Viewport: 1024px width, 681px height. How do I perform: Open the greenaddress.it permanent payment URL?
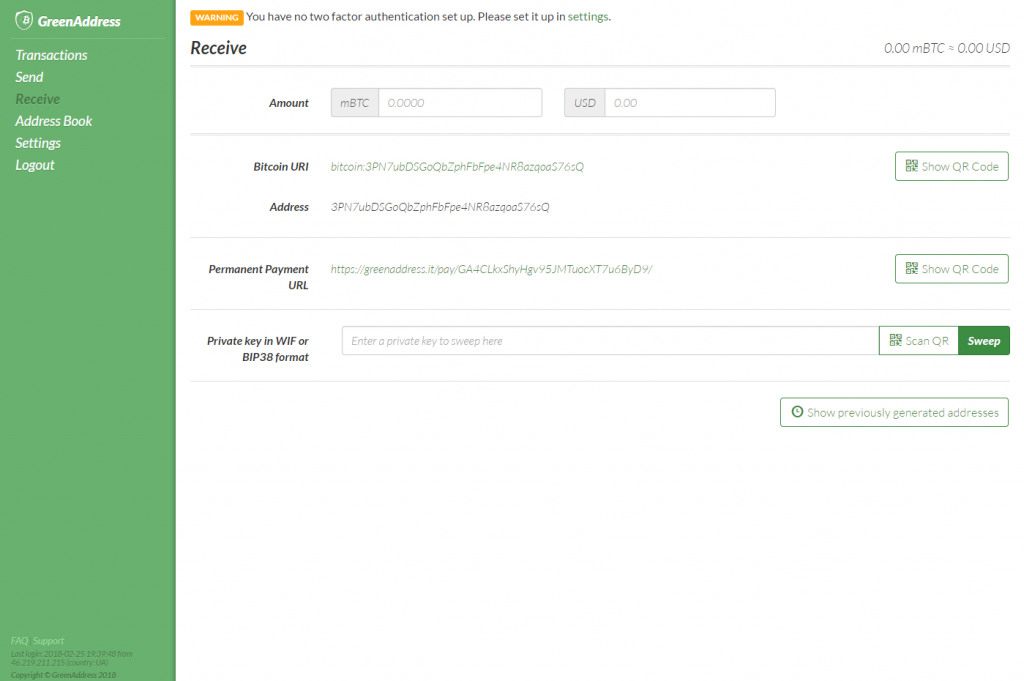coord(491,269)
